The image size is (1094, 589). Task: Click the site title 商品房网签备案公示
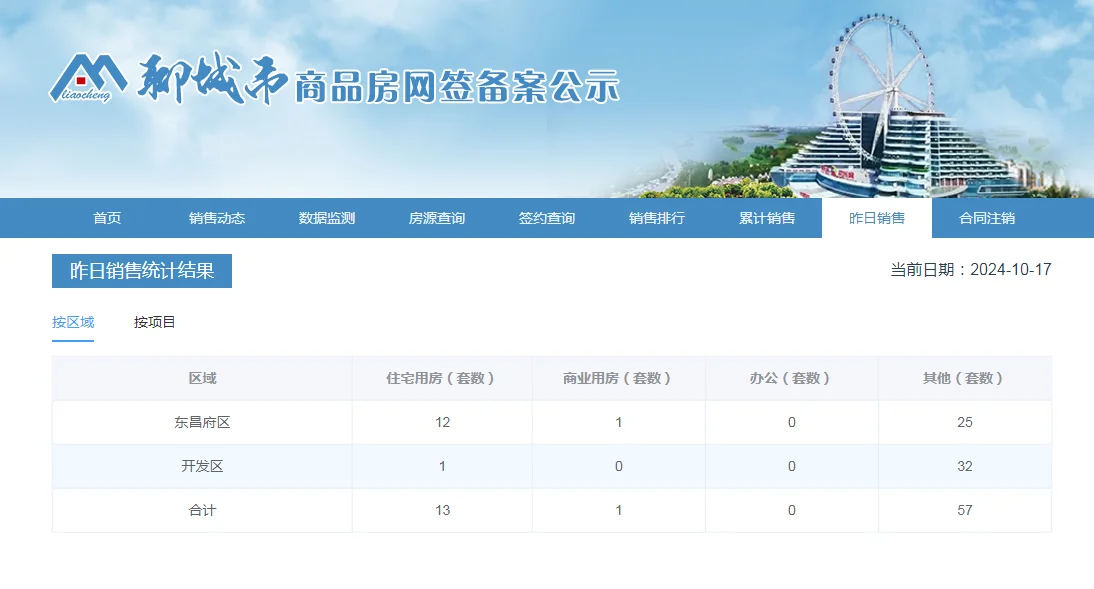(x=457, y=88)
